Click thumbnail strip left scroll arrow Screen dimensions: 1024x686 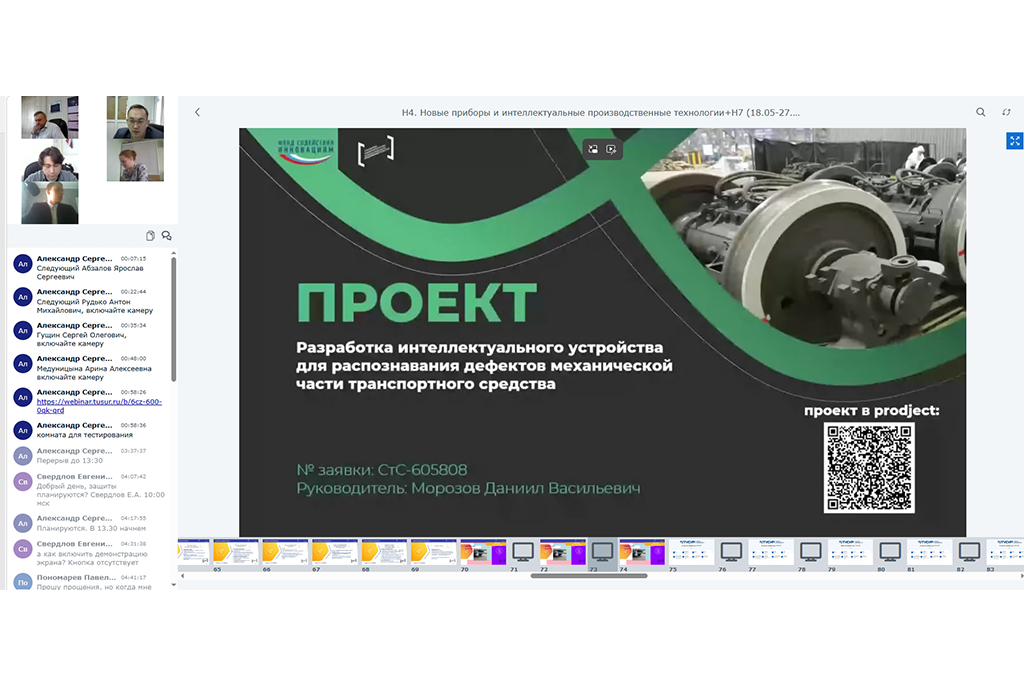182,576
